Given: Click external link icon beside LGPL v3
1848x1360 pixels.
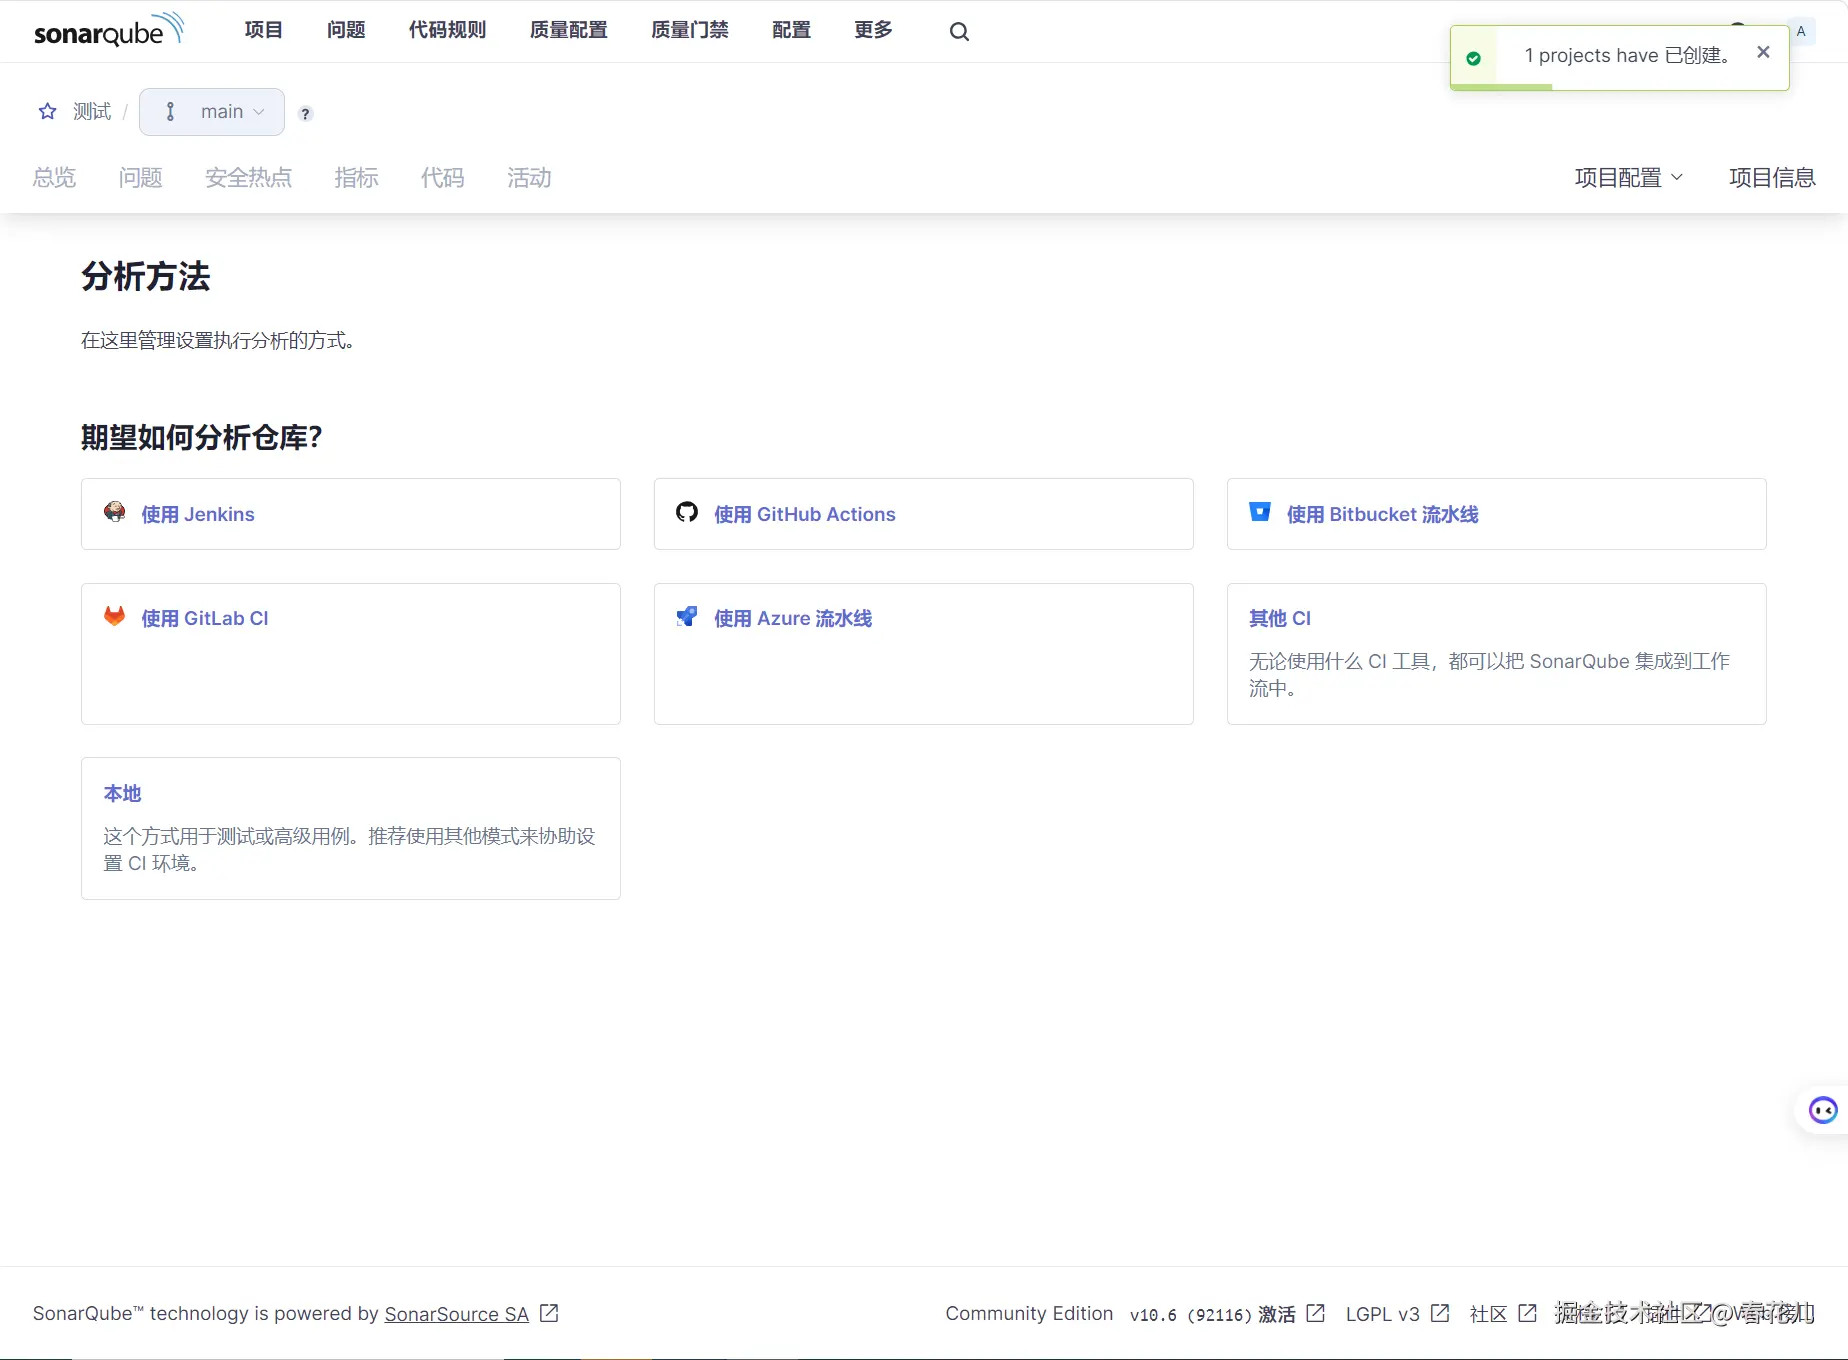Looking at the screenshot, I should point(1440,1313).
